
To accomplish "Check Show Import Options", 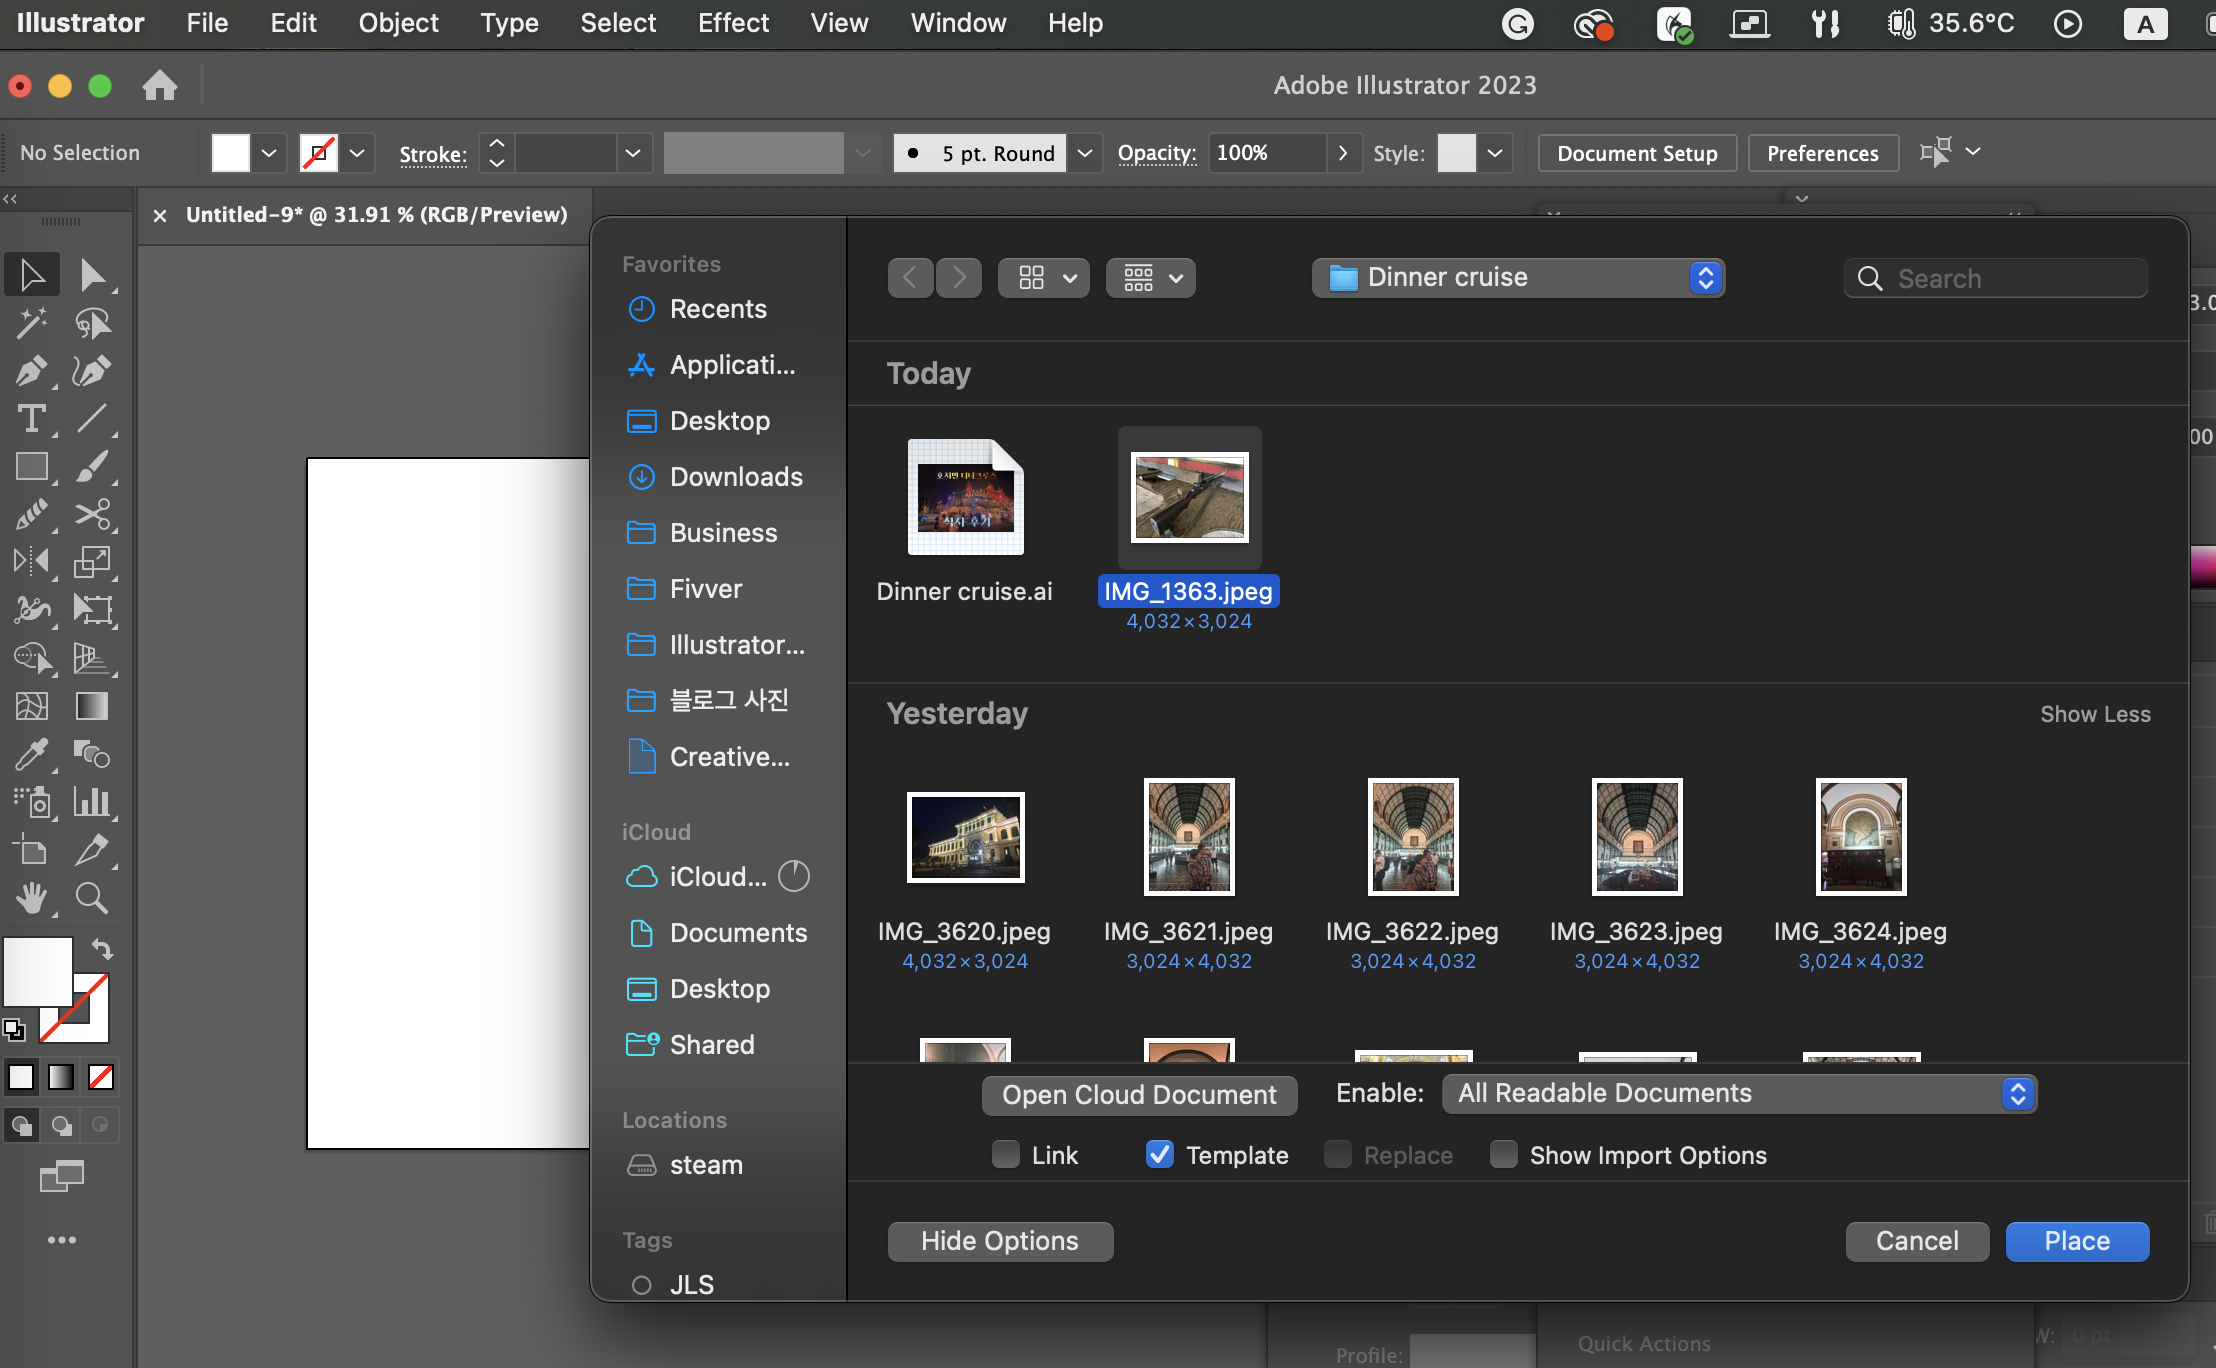I will pyautogui.click(x=1504, y=1155).
